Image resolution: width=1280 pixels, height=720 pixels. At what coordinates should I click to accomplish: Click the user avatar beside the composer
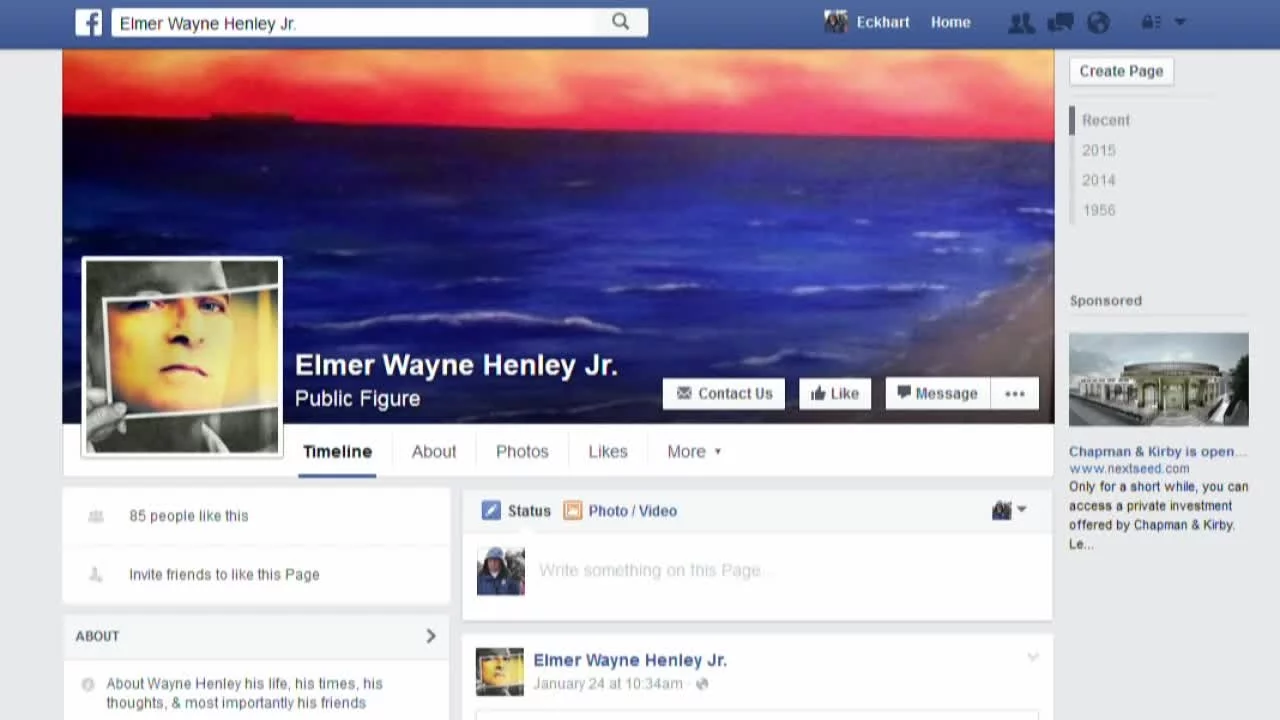[x=500, y=571]
